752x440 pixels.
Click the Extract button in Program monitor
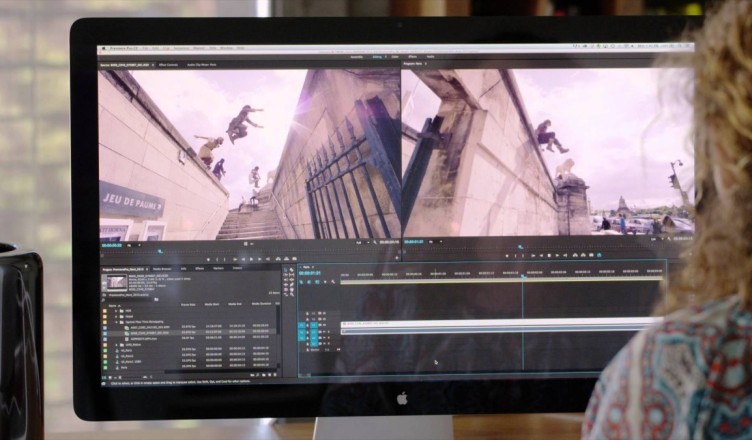tap(583, 255)
